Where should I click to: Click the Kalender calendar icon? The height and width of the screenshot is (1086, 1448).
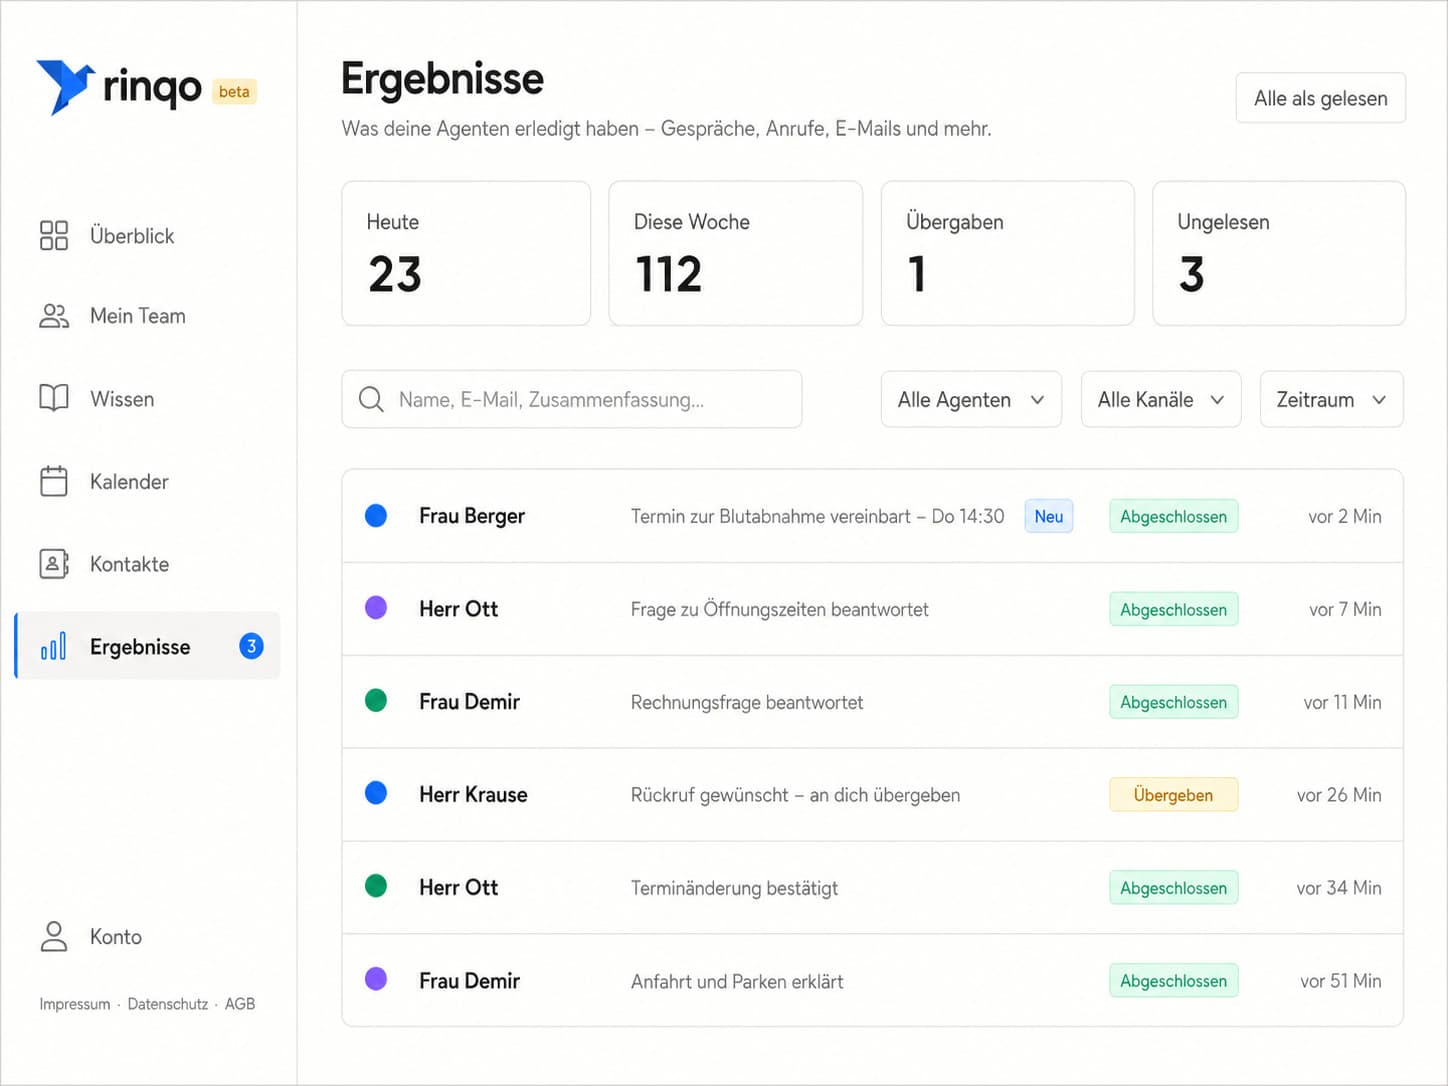coord(54,481)
